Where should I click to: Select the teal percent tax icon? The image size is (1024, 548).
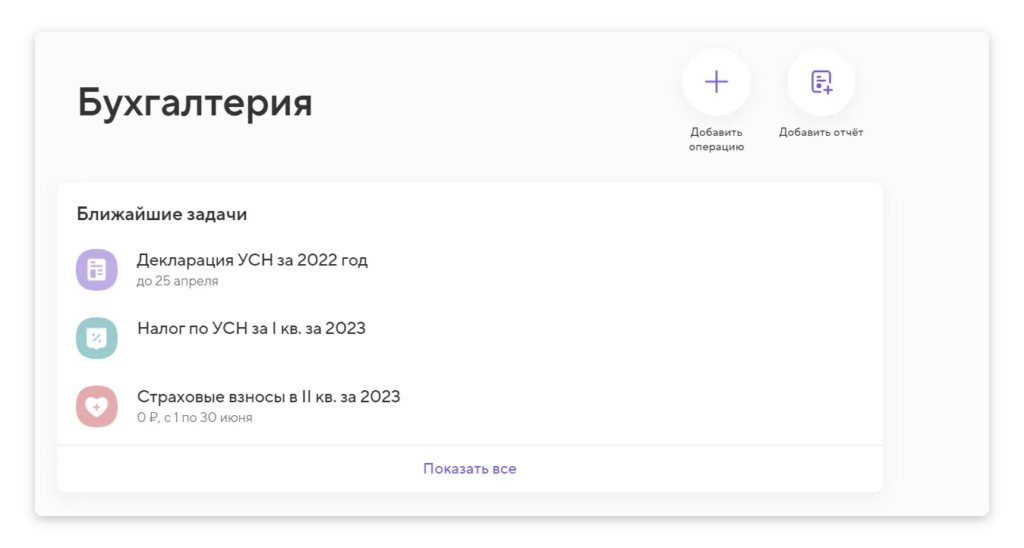tap(97, 338)
